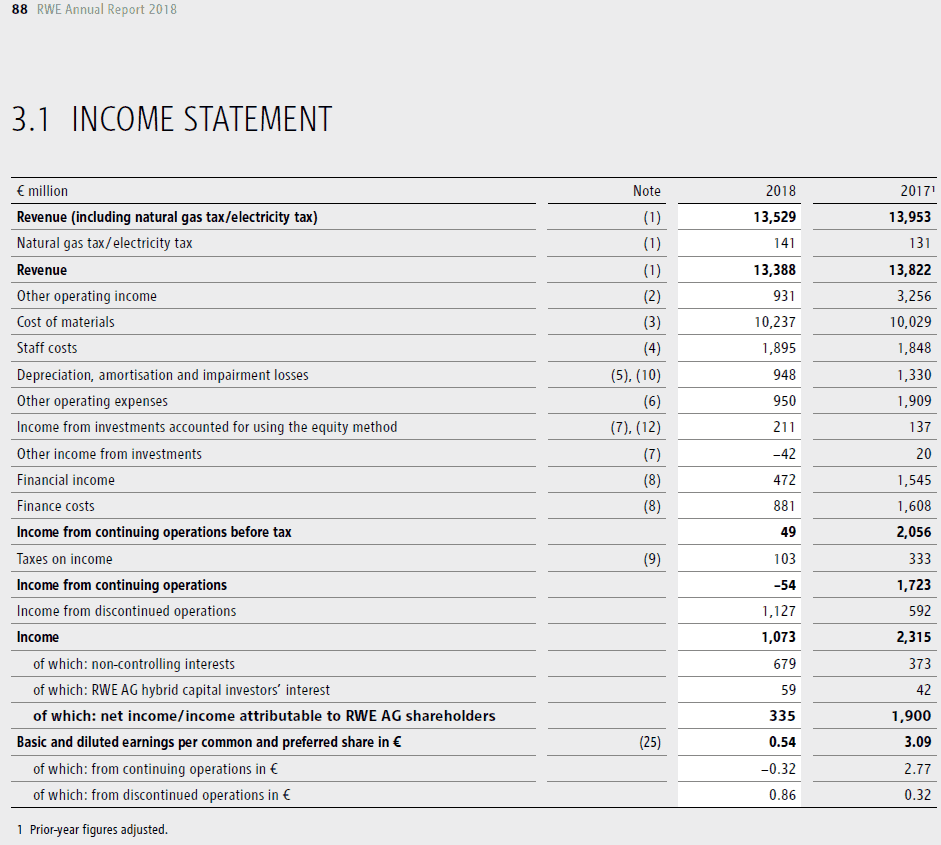The image size is (941, 845).
Task: Open note (4) for Staff costs
Action: [x=650, y=348]
